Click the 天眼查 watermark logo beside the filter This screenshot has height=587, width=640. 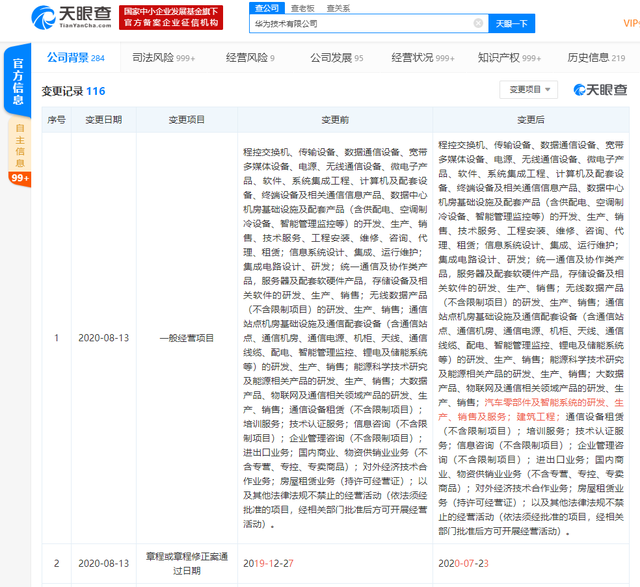point(599,90)
